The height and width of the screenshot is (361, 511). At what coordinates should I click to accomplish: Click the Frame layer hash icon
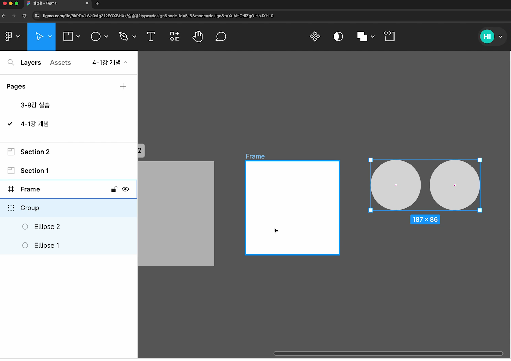point(11,189)
